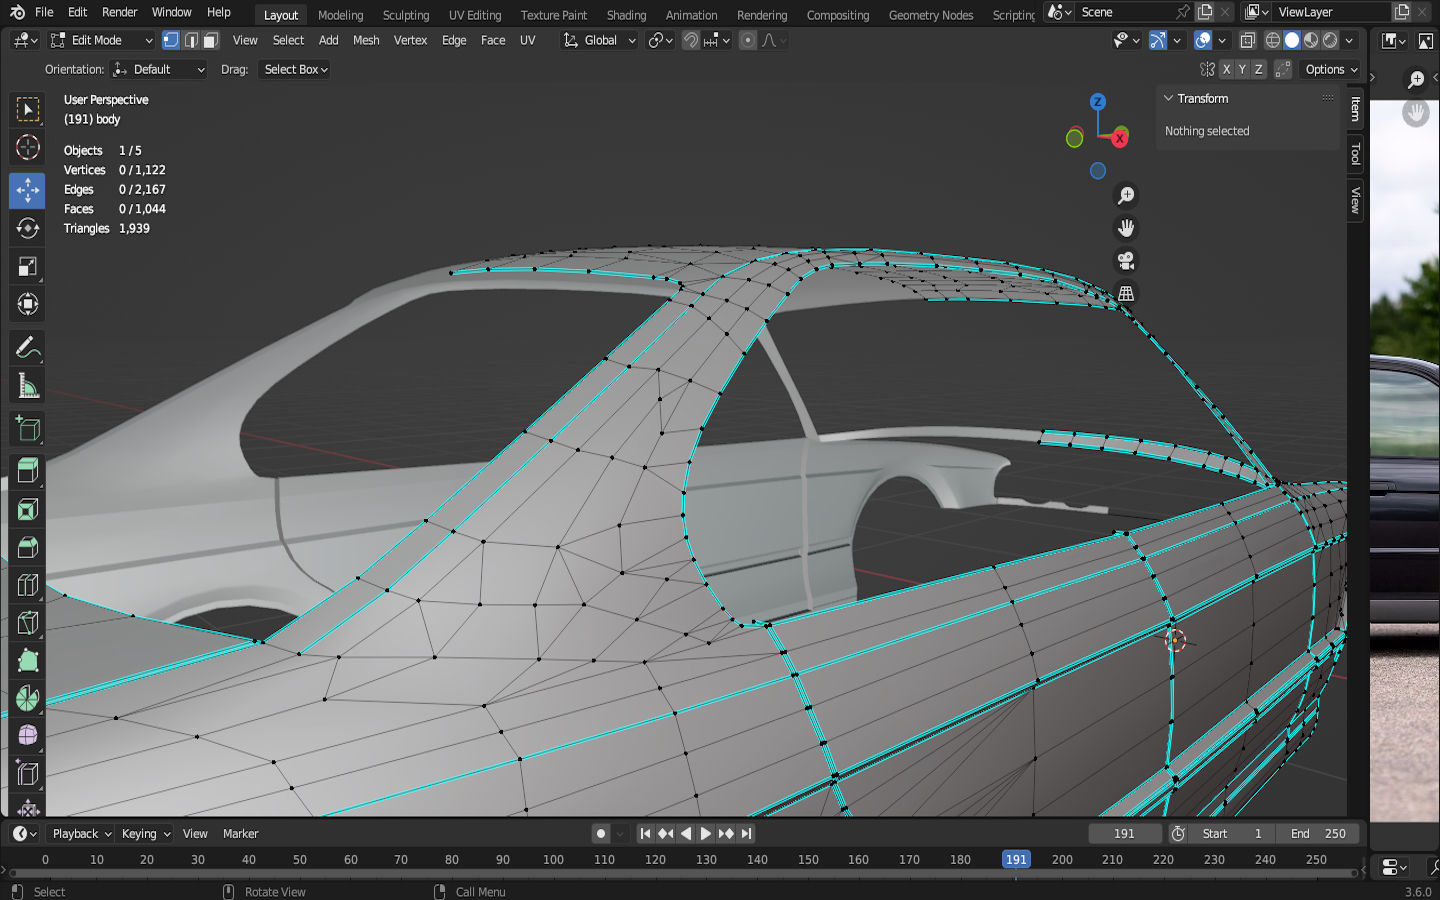The width and height of the screenshot is (1440, 900).
Task: Select the Add Cube tool
Action: [27, 429]
